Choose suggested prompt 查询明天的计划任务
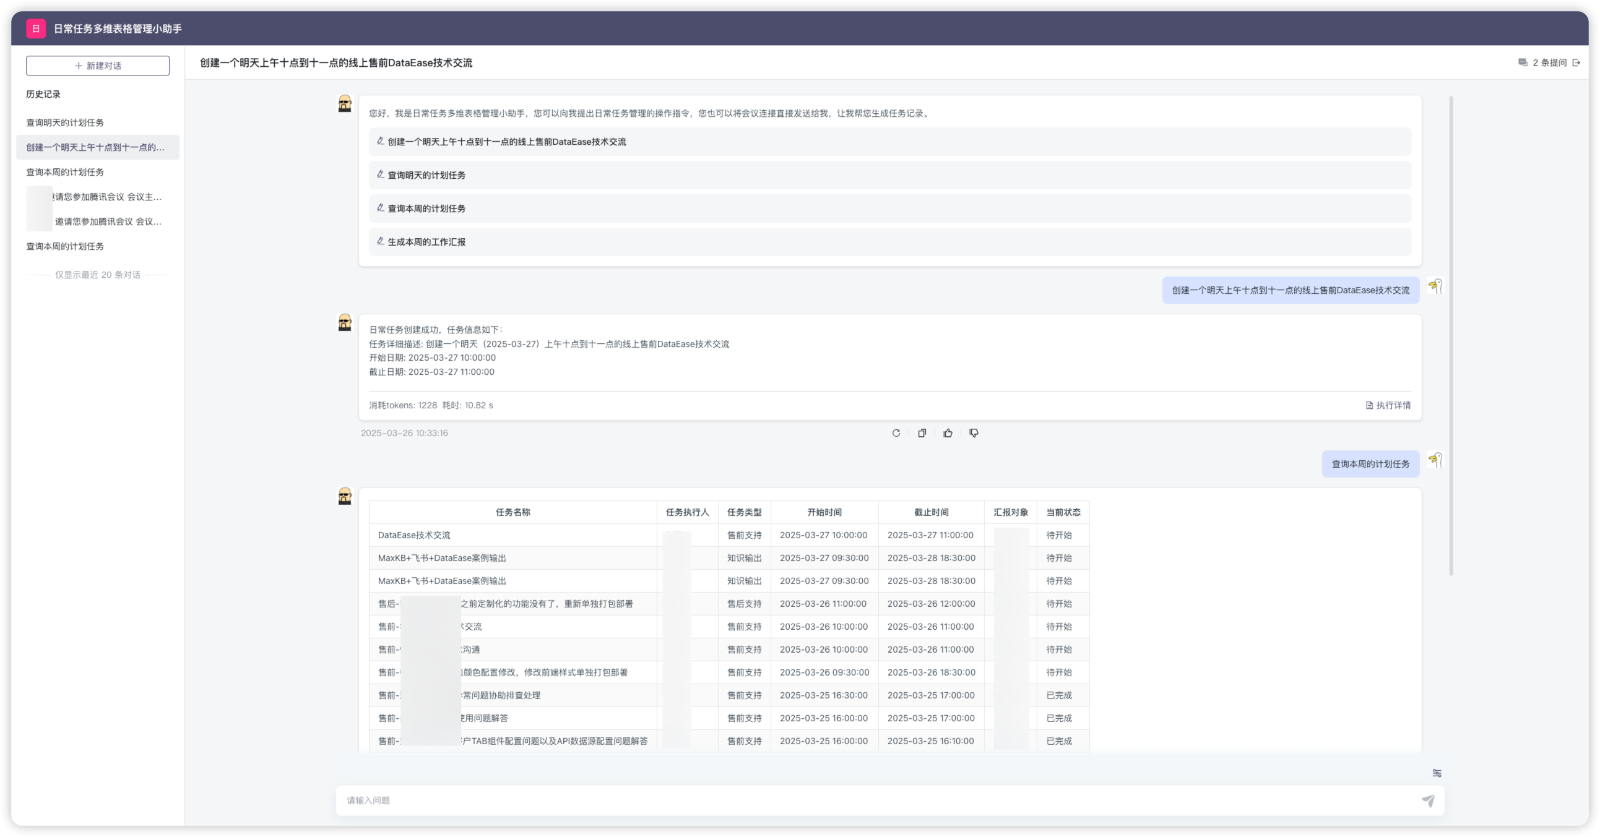Viewport: 1600px width, 837px height. pos(427,175)
